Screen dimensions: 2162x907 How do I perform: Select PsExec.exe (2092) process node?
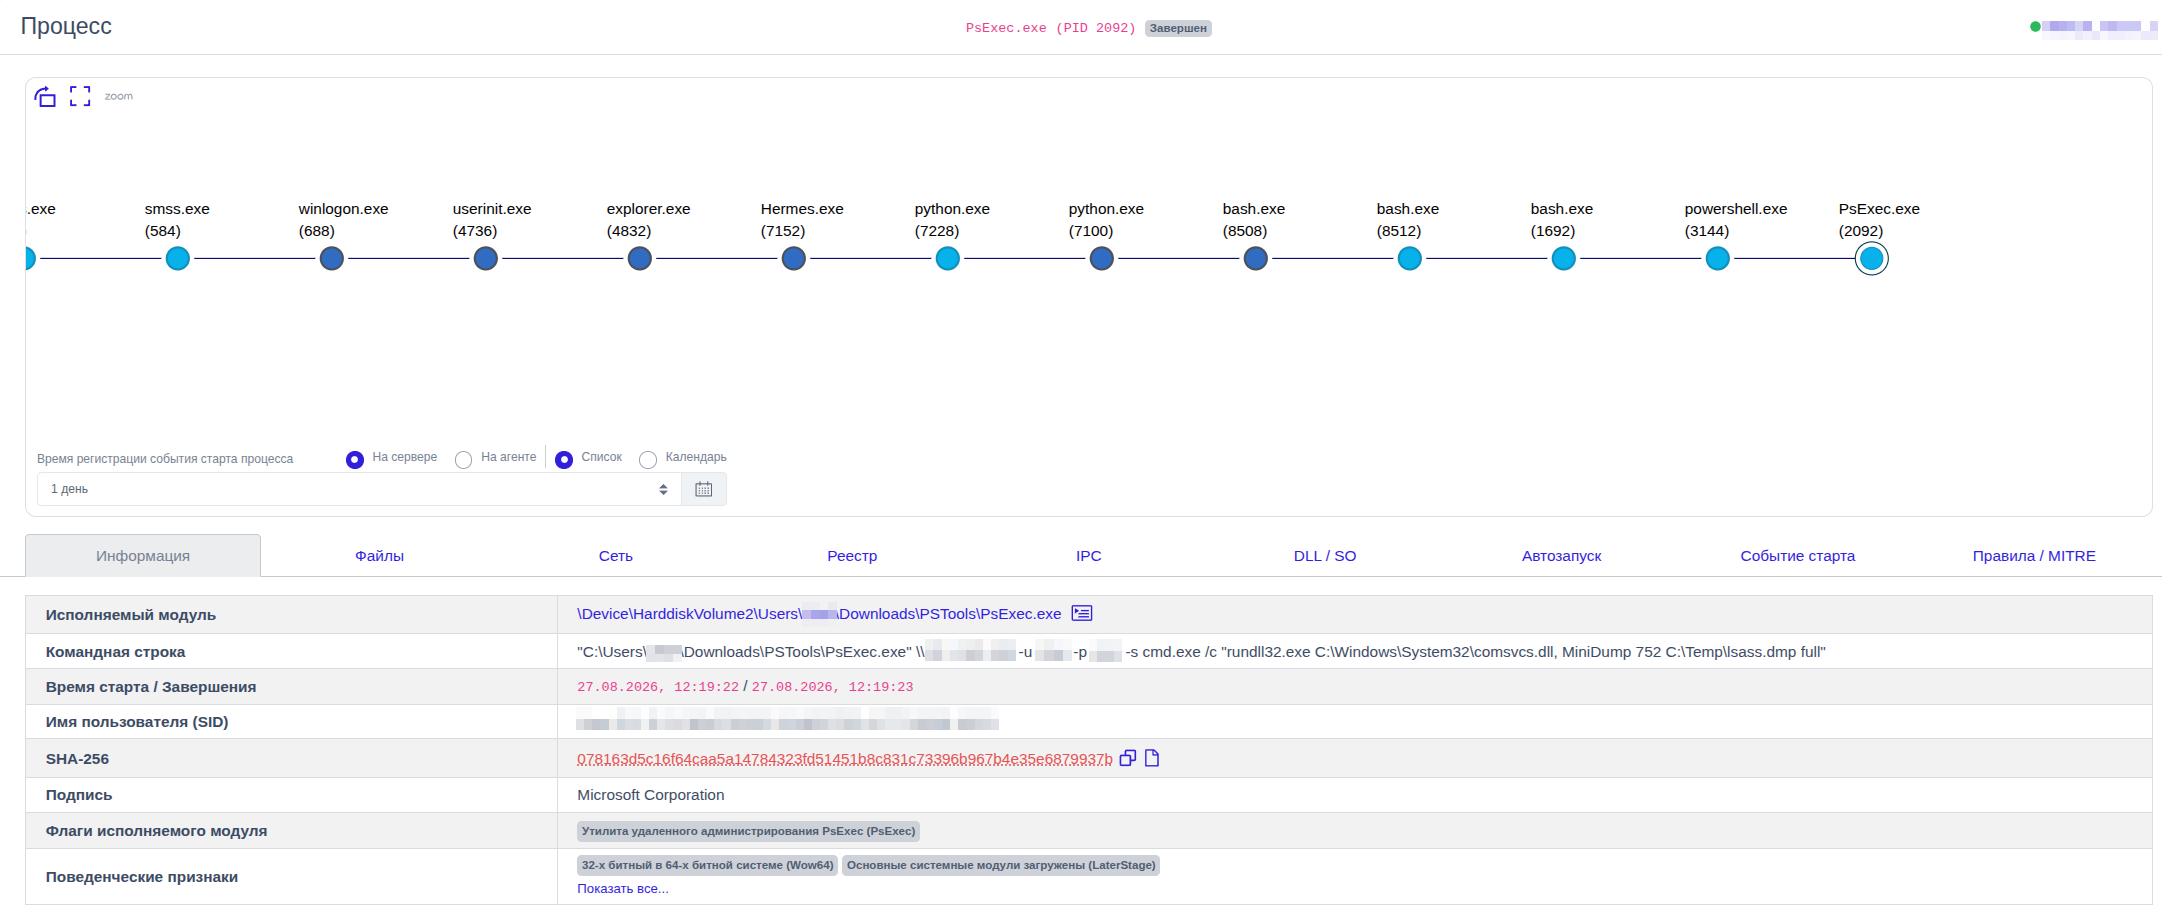point(1872,259)
